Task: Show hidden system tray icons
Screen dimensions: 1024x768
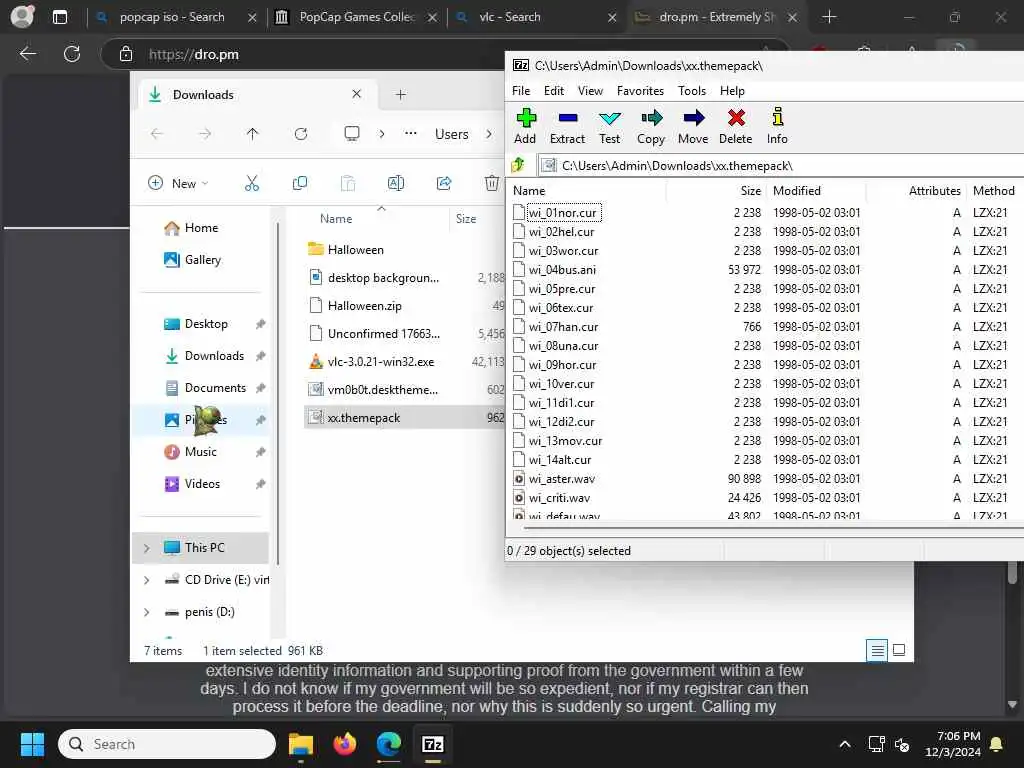Action: click(x=844, y=744)
